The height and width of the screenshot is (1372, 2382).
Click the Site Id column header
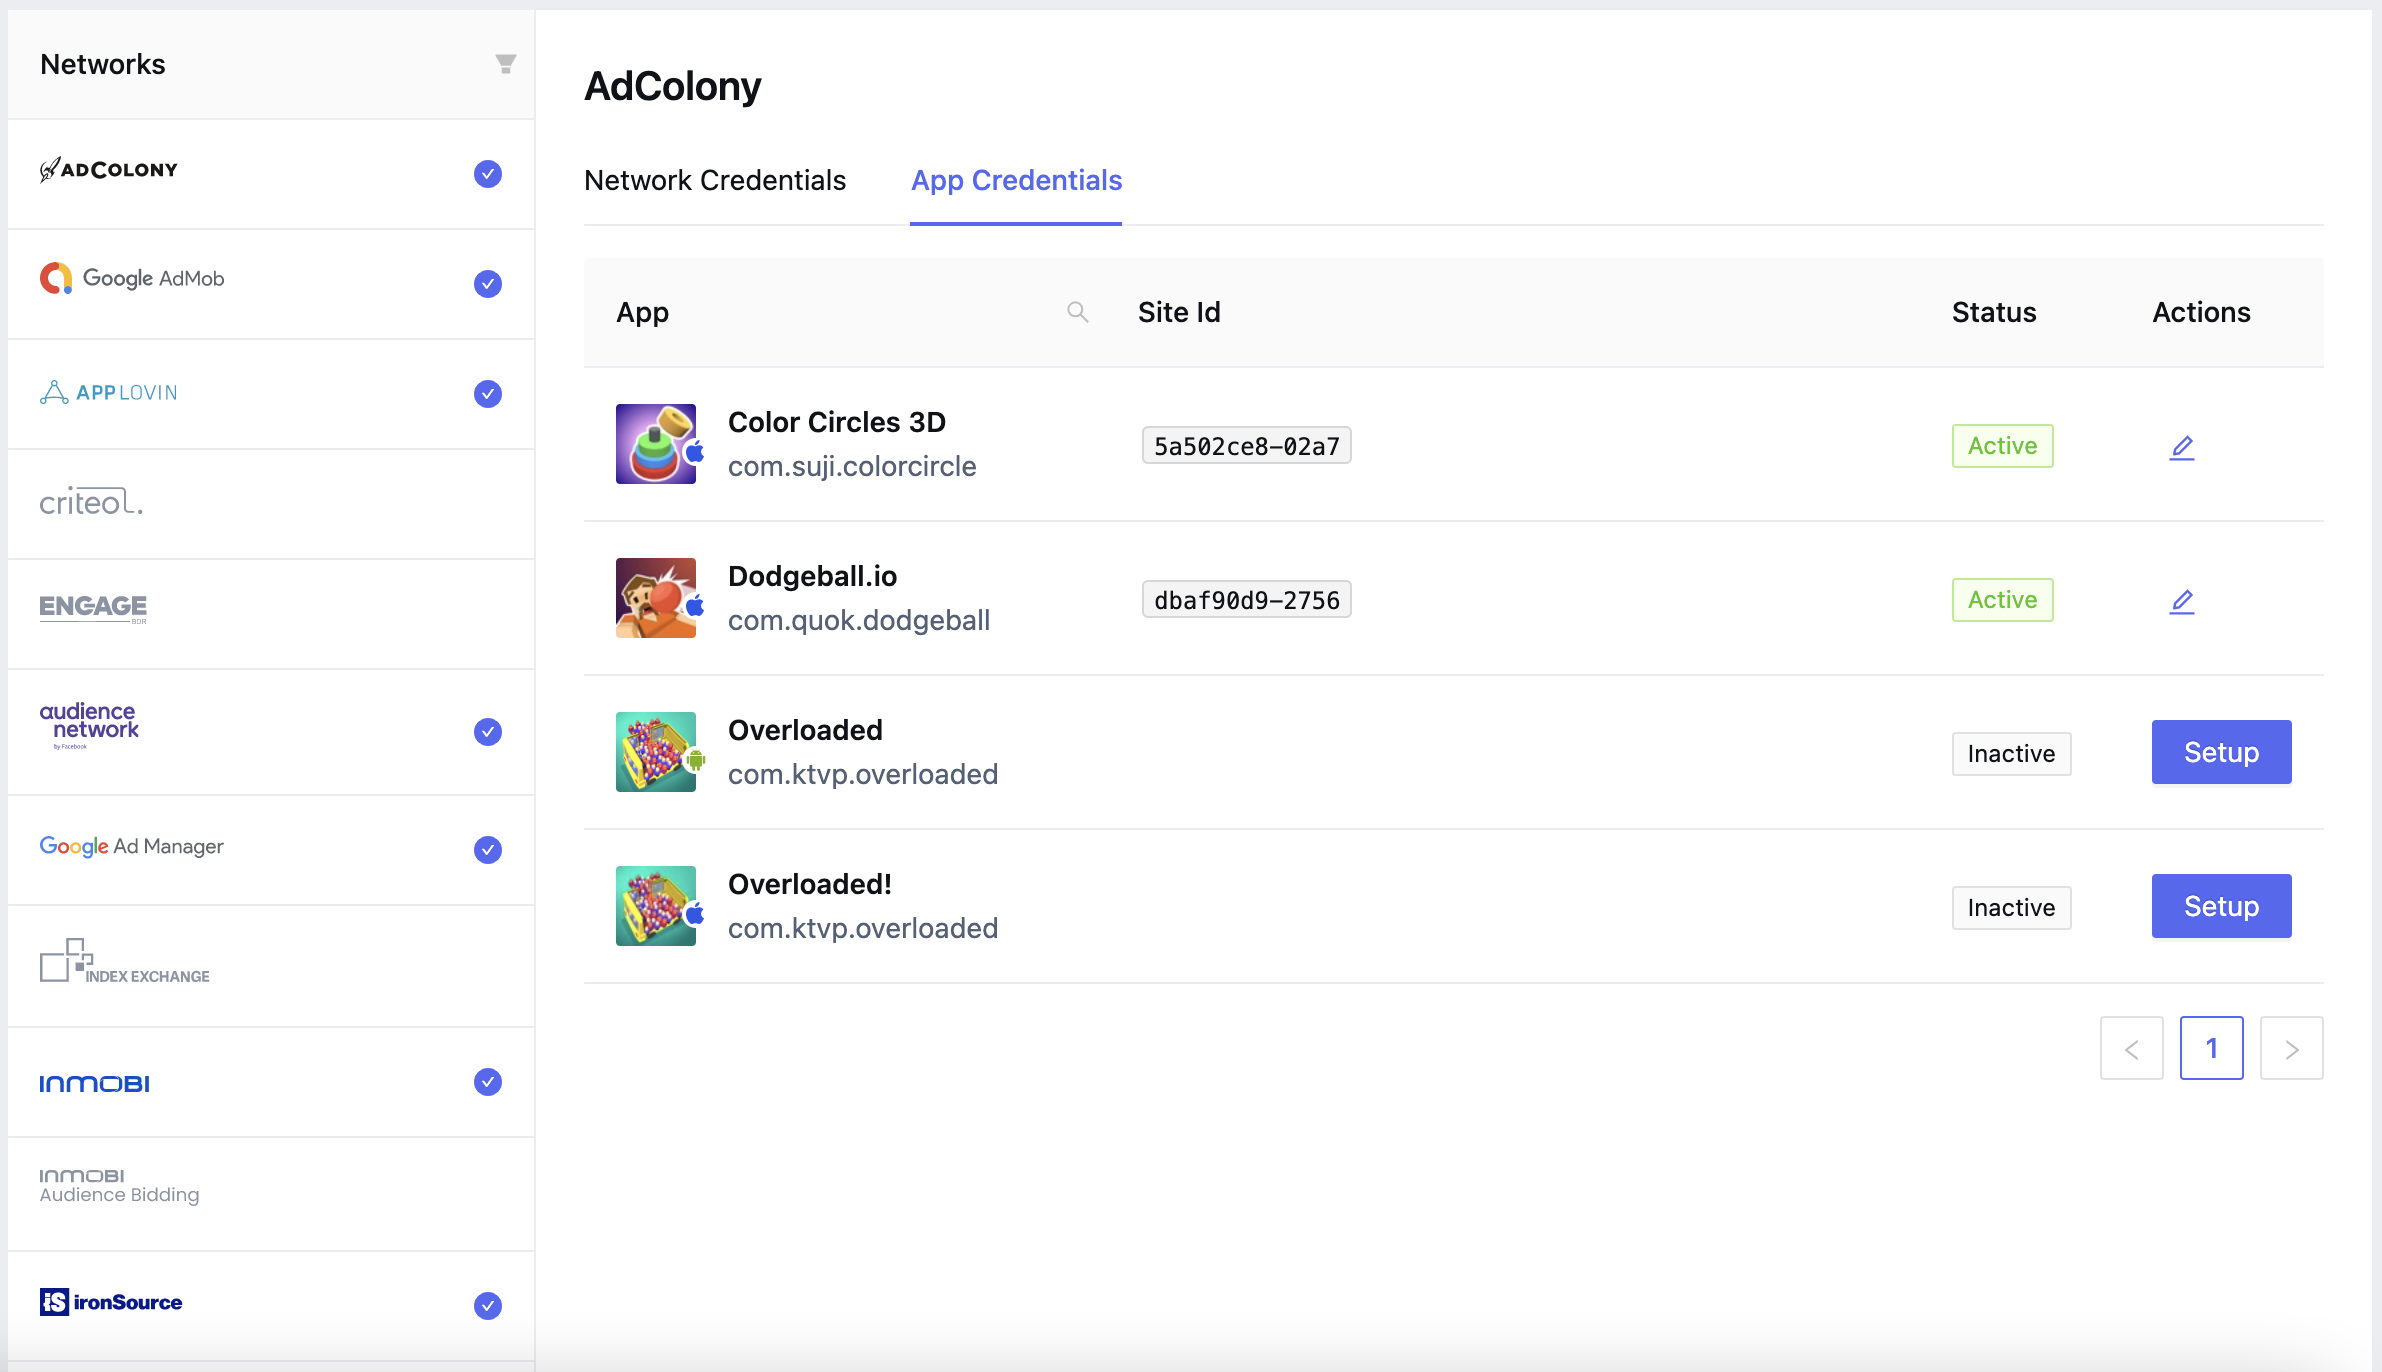click(1179, 312)
